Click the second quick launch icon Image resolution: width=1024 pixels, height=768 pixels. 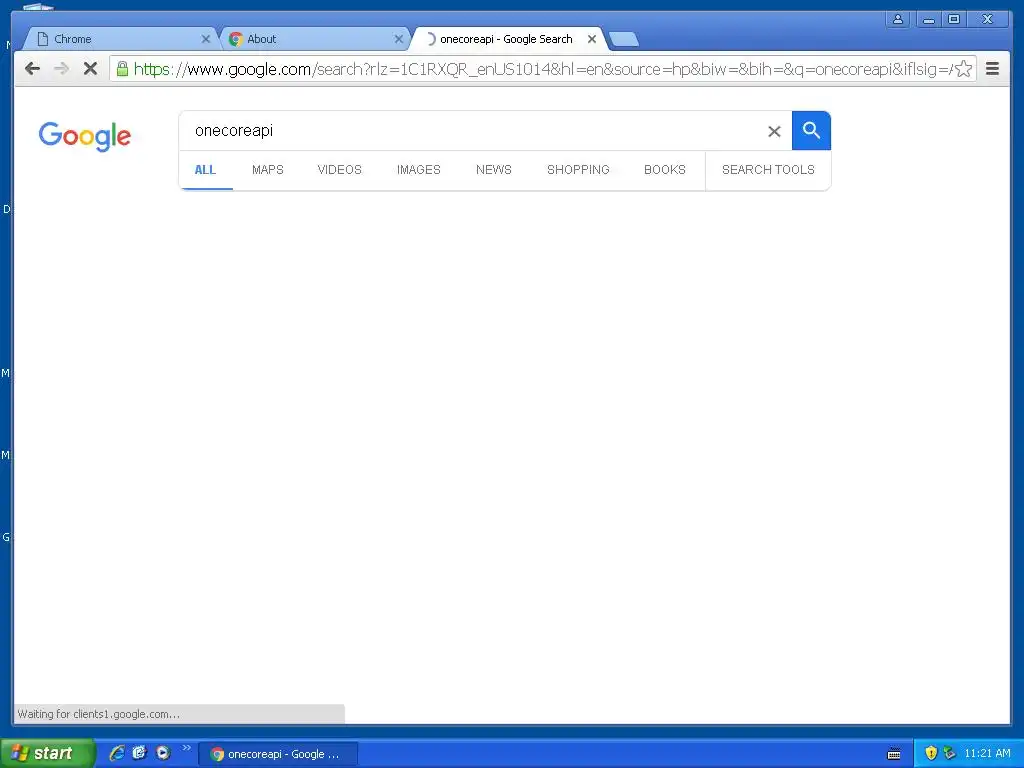[x=140, y=753]
